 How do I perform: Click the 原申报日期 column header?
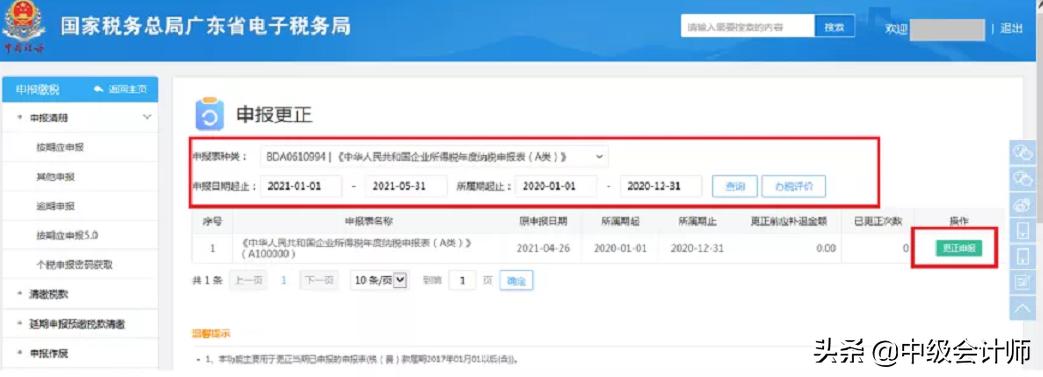pyautogui.click(x=543, y=221)
